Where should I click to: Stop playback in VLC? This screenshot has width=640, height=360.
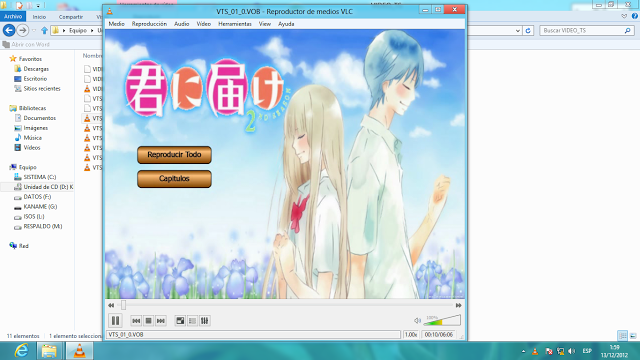click(x=149, y=321)
